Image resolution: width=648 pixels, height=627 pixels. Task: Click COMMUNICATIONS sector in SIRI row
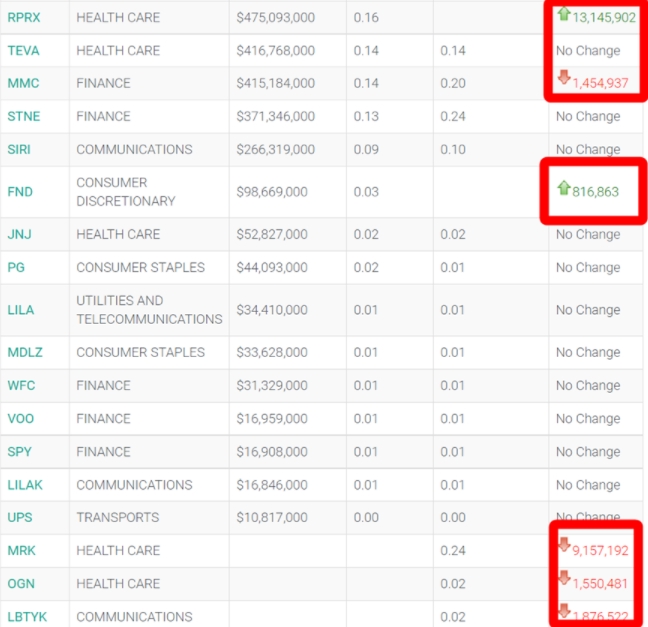(x=134, y=149)
